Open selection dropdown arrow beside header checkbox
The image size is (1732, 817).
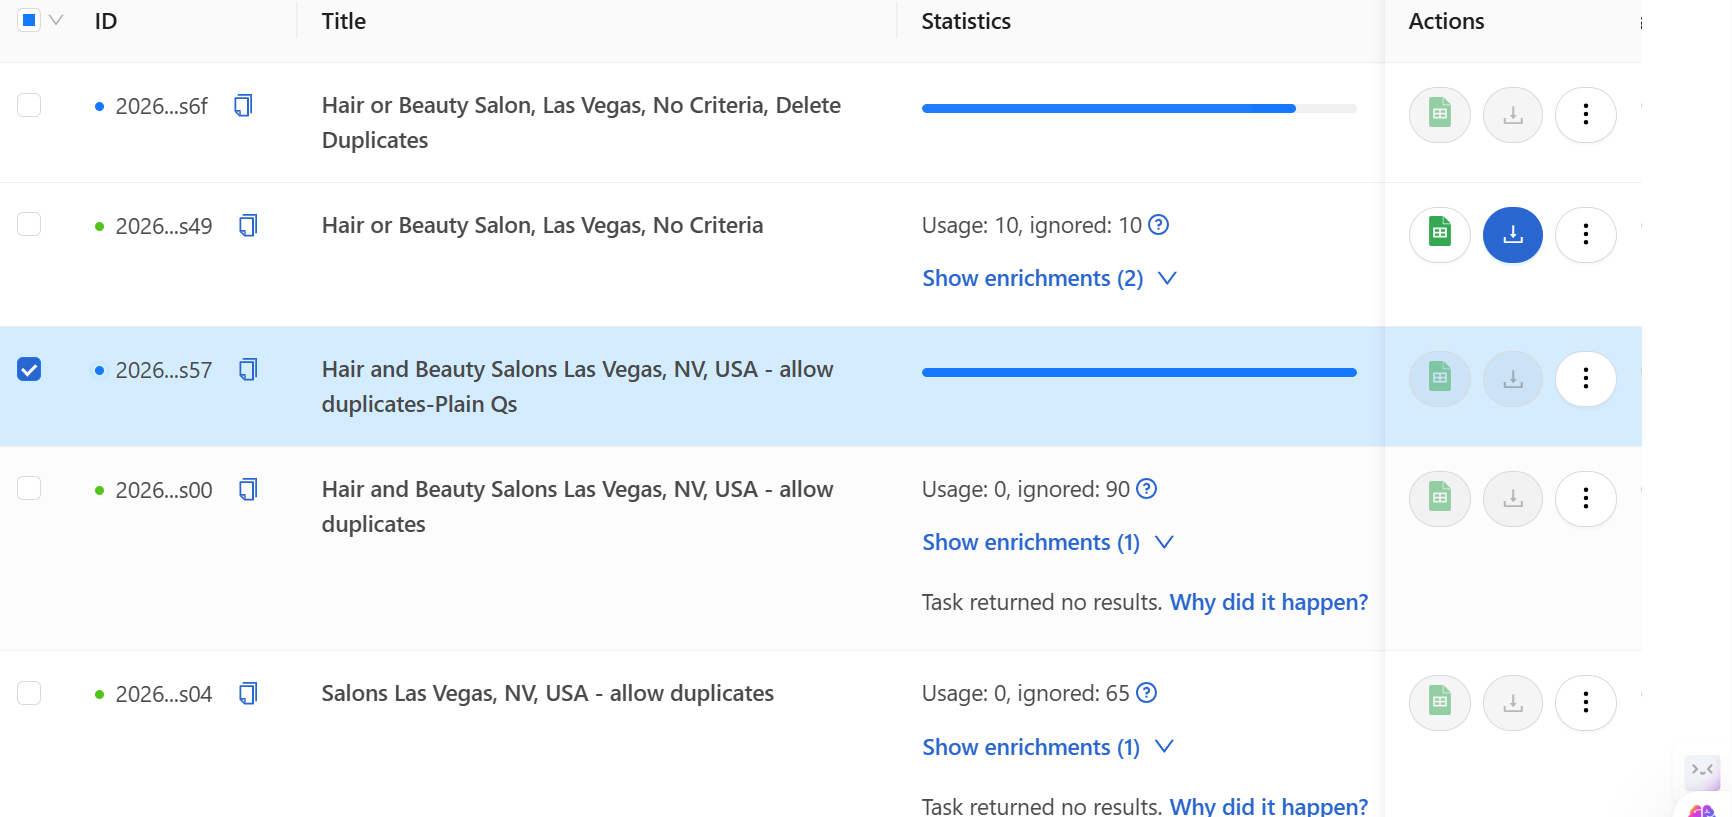click(x=57, y=20)
